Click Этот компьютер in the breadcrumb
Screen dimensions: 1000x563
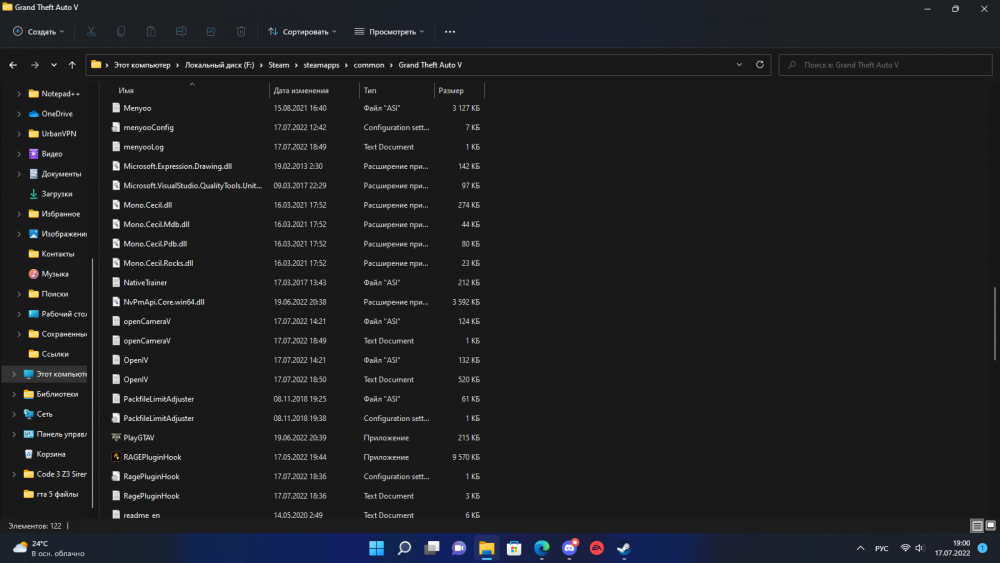click(142, 65)
